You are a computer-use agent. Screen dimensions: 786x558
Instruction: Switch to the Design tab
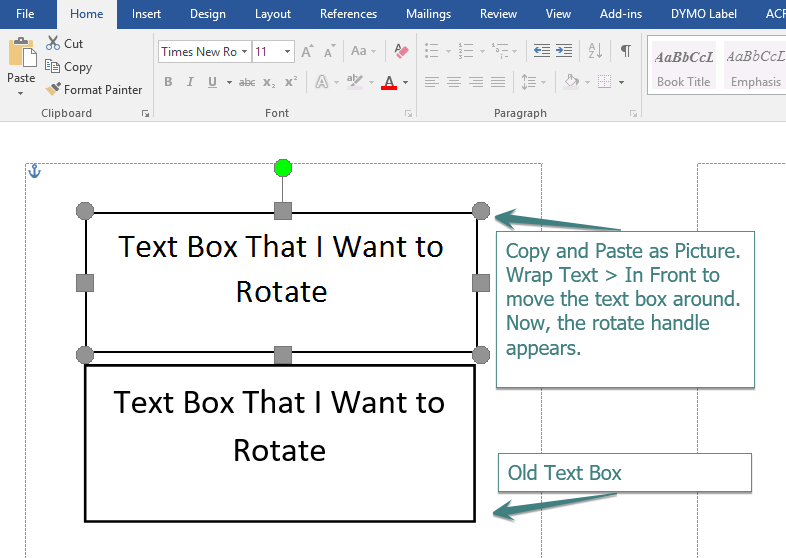208,14
